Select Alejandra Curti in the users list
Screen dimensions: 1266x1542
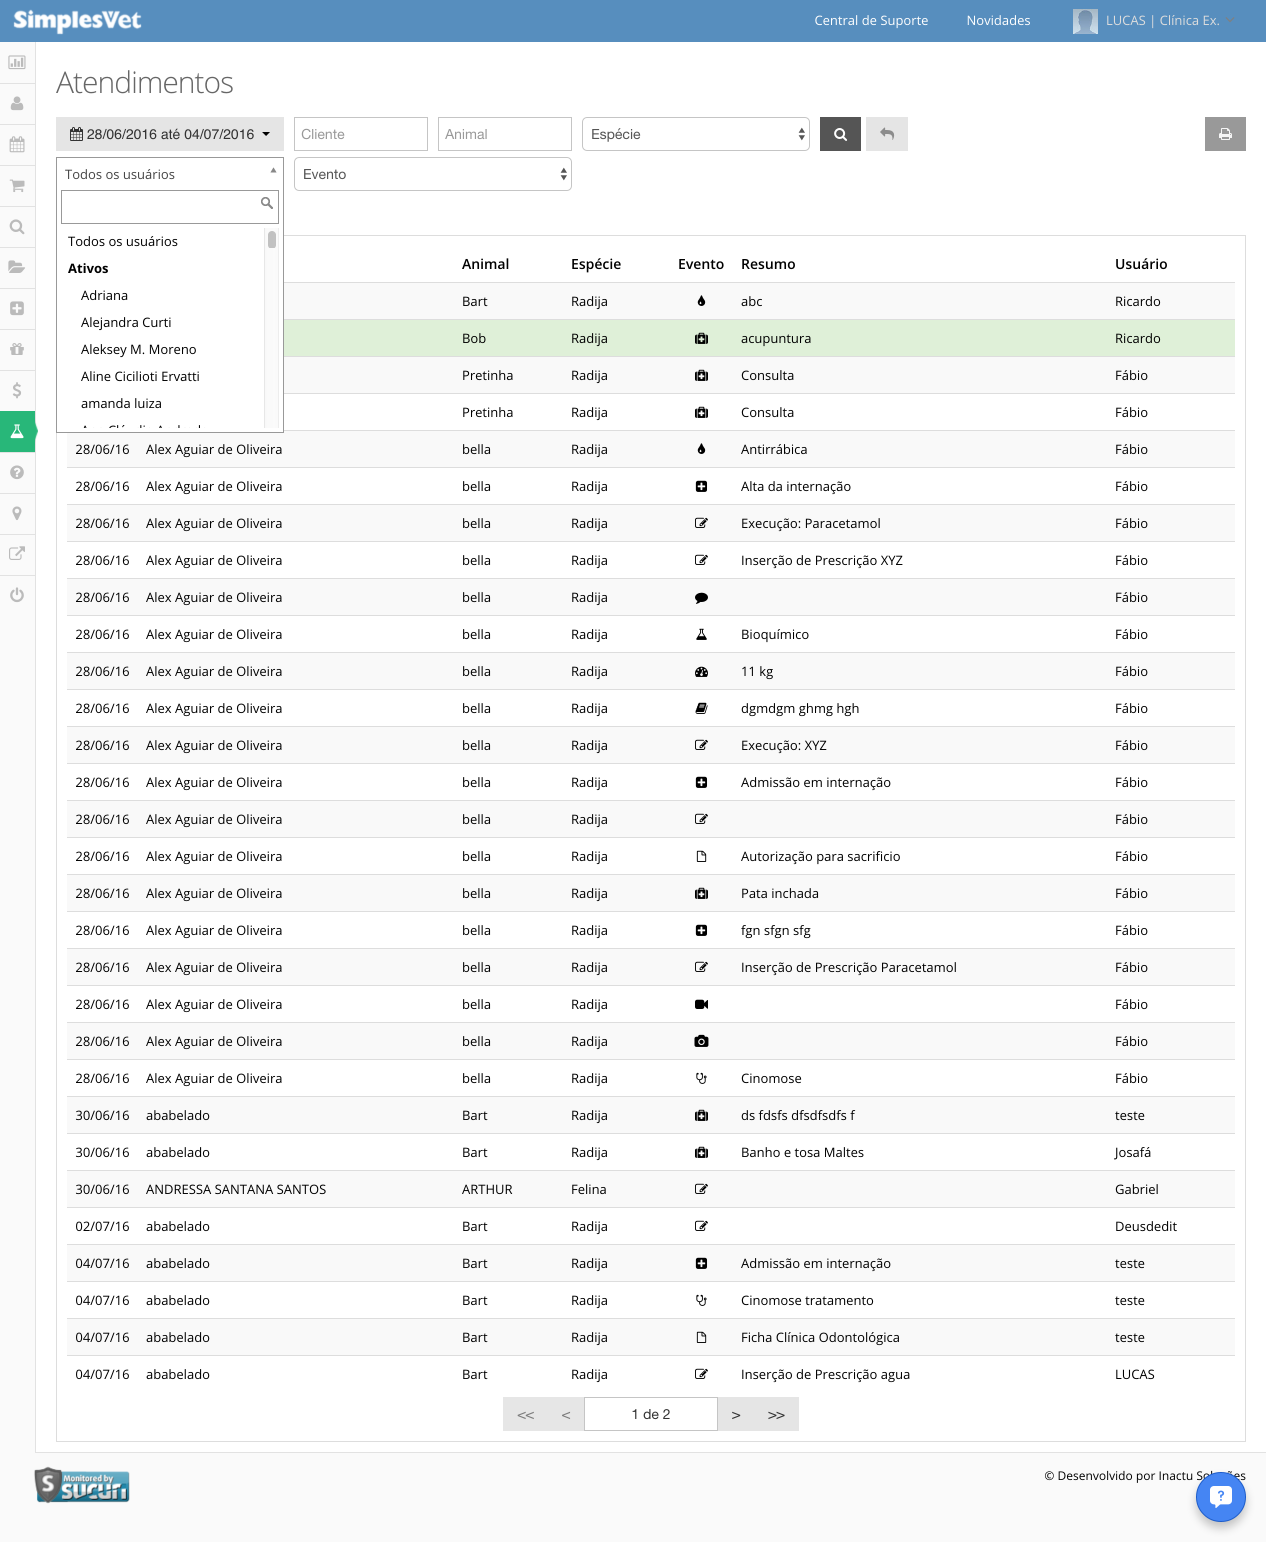(x=126, y=322)
